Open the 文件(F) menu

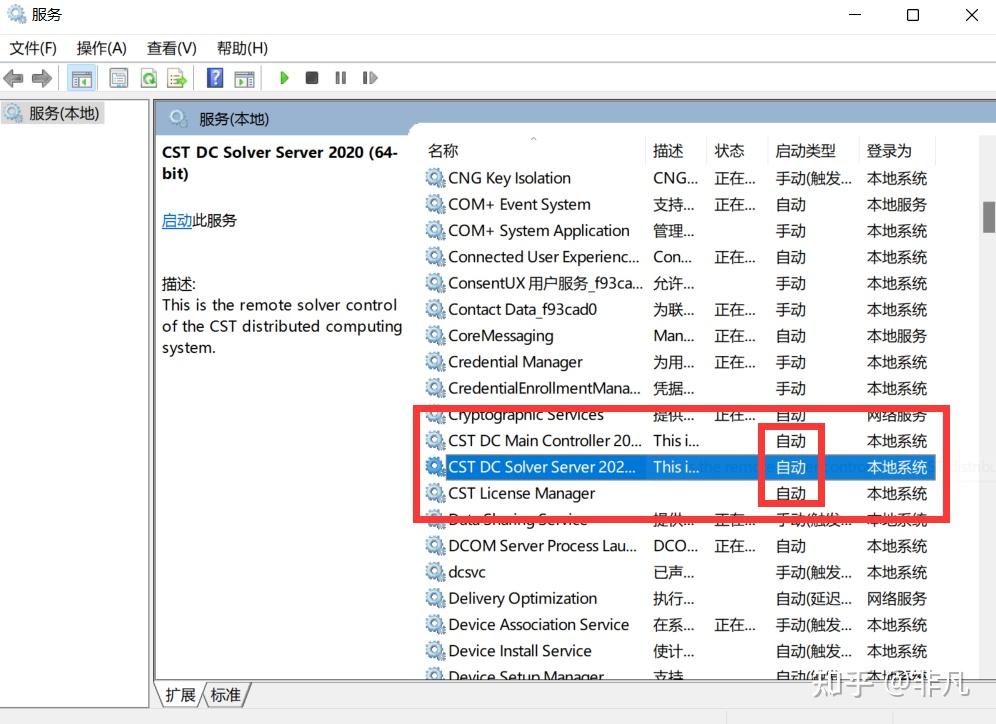pyautogui.click(x=33, y=47)
